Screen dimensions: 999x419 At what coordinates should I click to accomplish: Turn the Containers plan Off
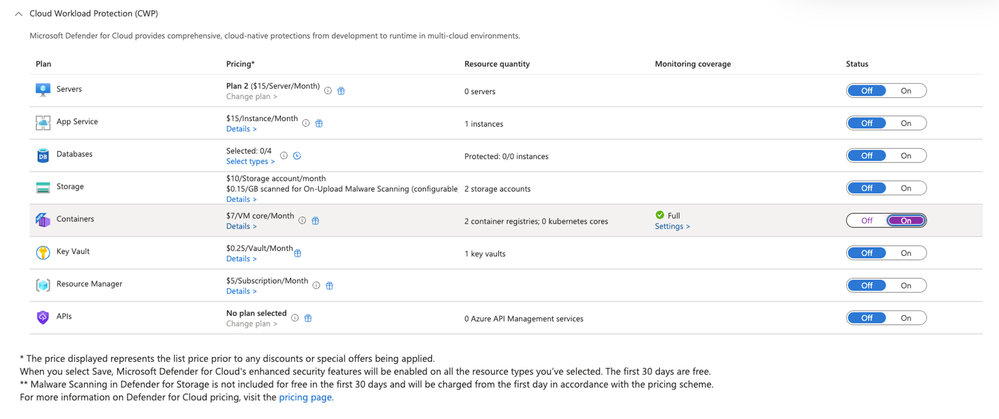pos(866,221)
